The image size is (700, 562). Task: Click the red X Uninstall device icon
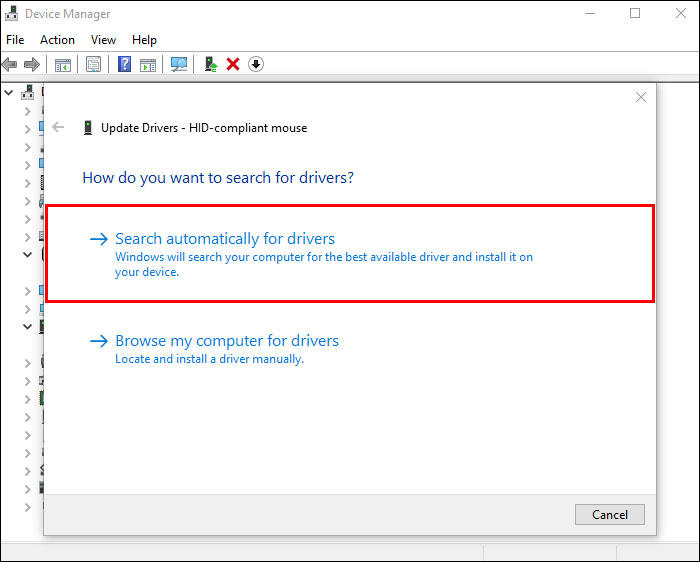(x=233, y=64)
